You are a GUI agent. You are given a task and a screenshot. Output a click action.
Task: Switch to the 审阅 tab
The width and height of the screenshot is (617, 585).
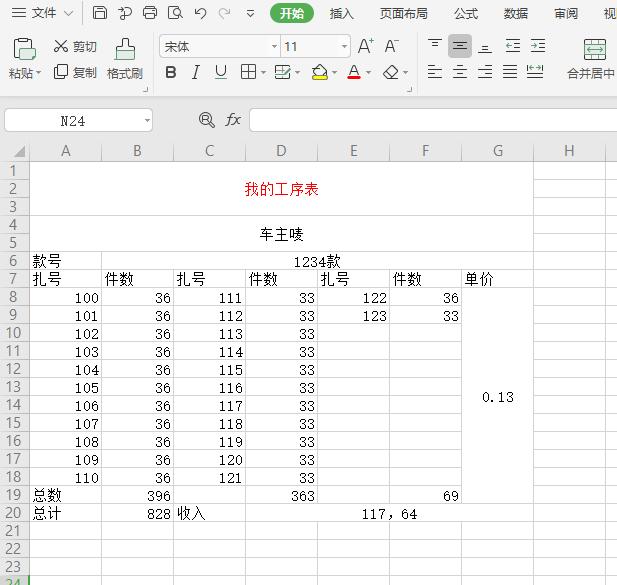(x=566, y=14)
